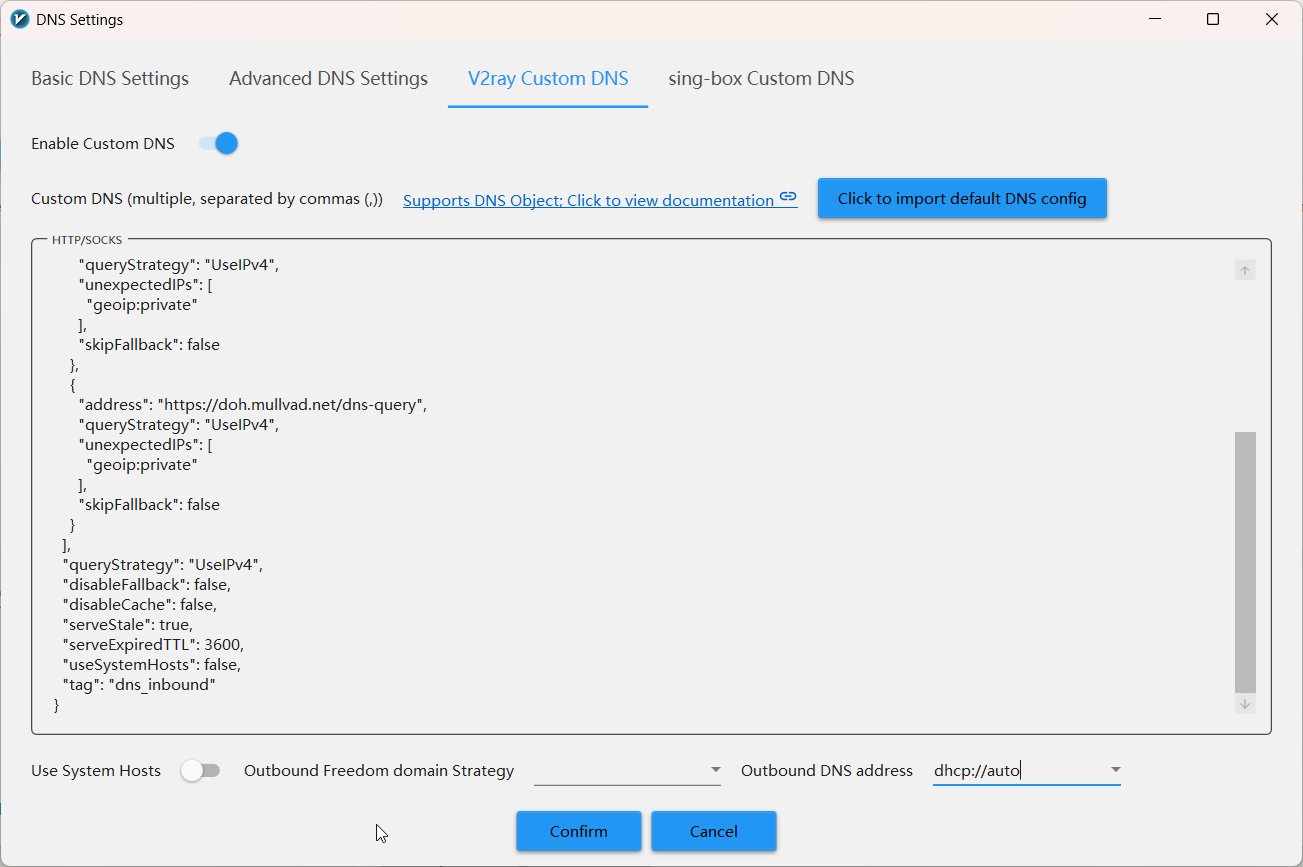Viewport: 1303px width, 867px height.
Task: Switch to the Basic DNS Settings tab
Action: pyautogui.click(x=110, y=78)
